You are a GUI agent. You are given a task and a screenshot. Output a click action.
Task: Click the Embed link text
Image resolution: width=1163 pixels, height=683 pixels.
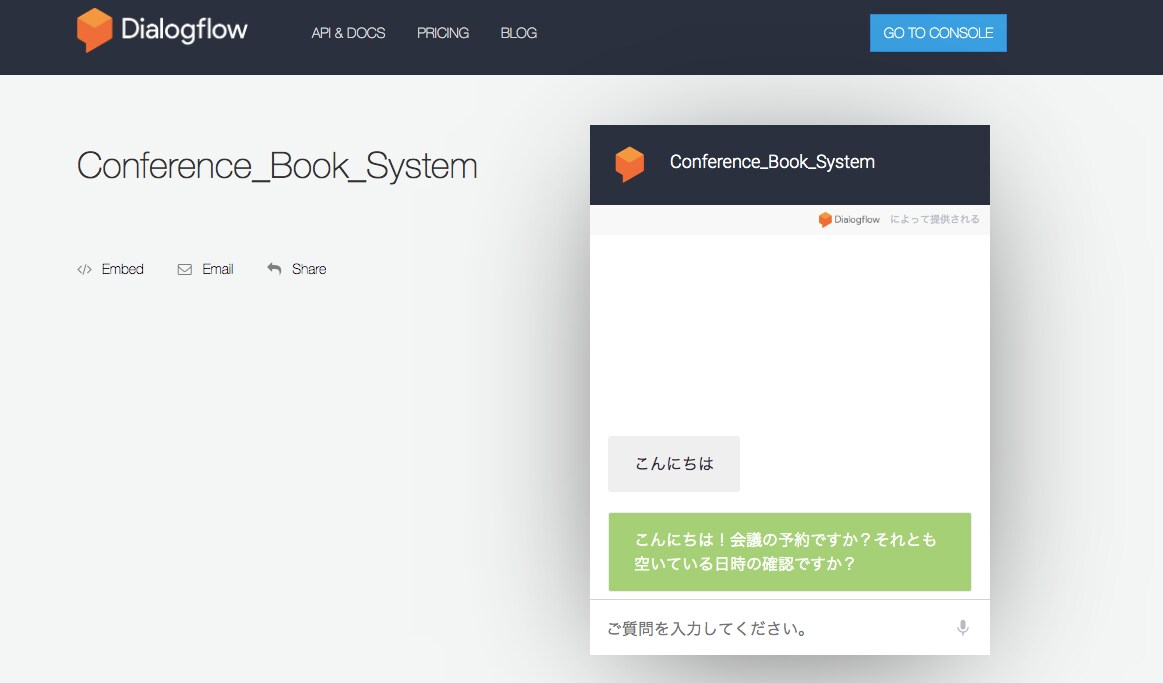pos(122,269)
